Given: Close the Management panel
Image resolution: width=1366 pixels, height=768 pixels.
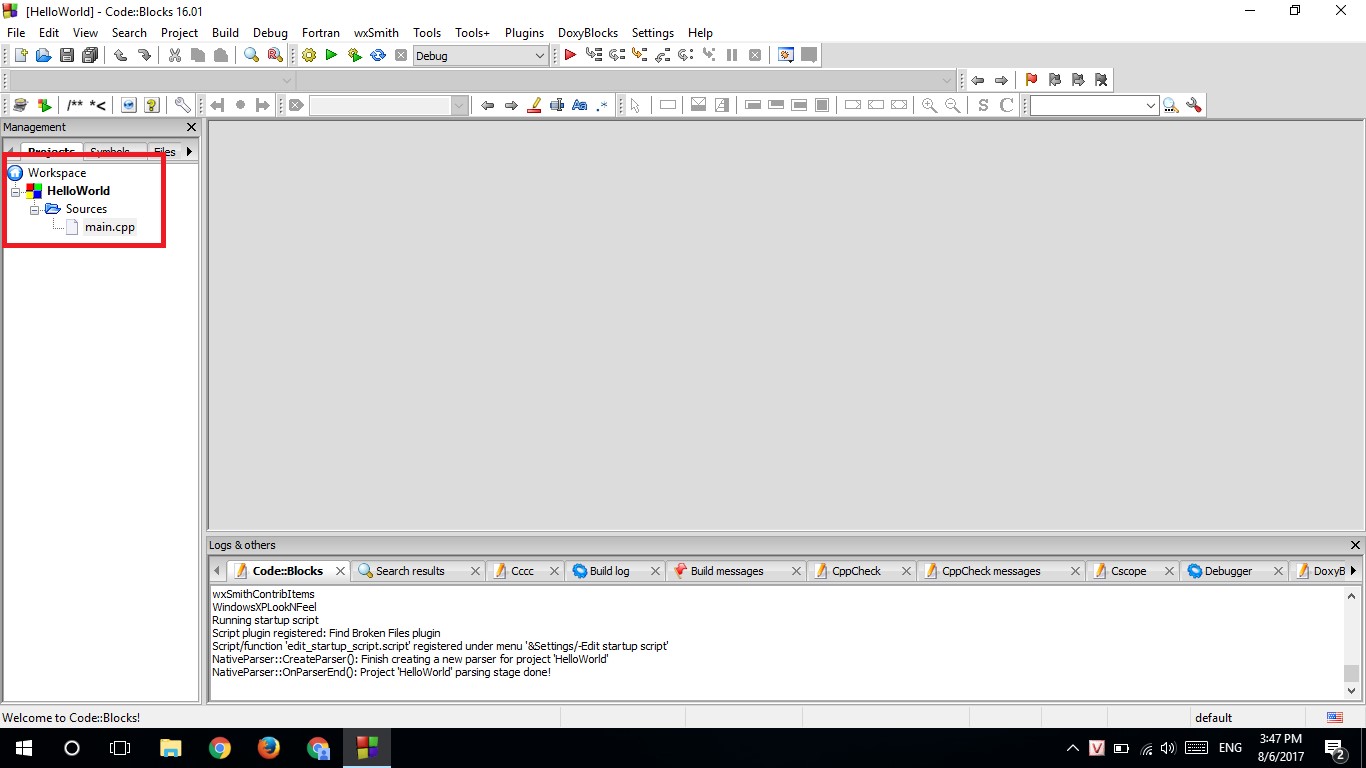Looking at the screenshot, I should click(x=192, y=127).
